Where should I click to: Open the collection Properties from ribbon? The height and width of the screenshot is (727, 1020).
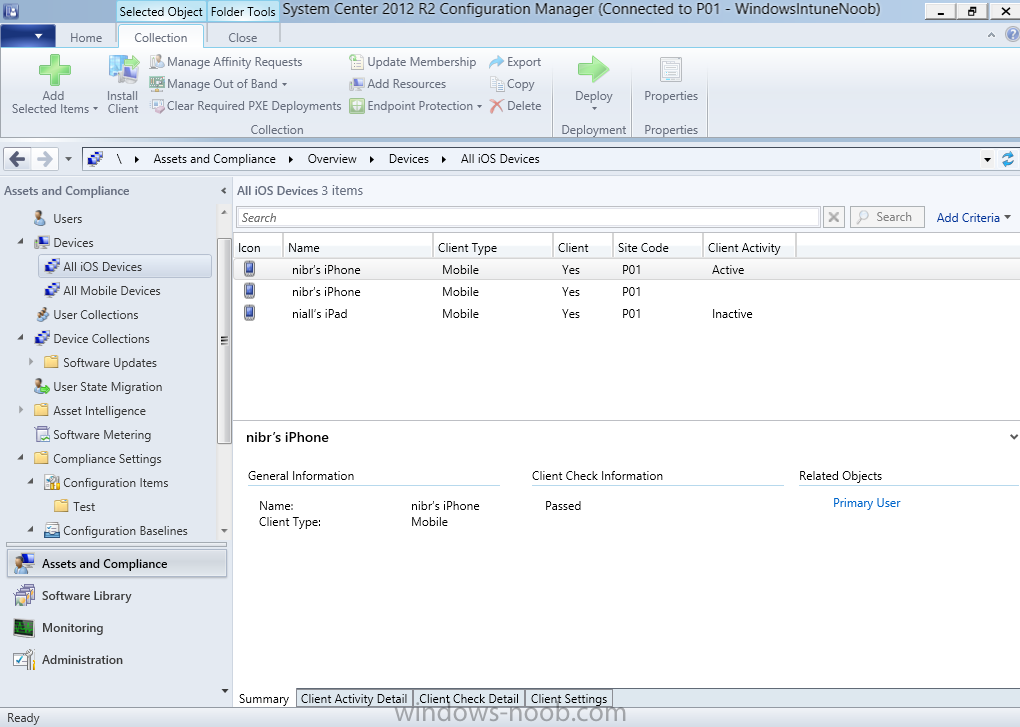[x=671, y=81]
